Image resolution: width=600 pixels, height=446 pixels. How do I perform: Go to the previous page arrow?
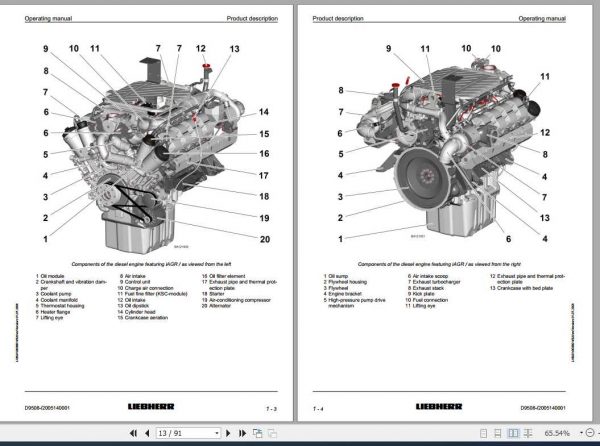coord(147,433)
